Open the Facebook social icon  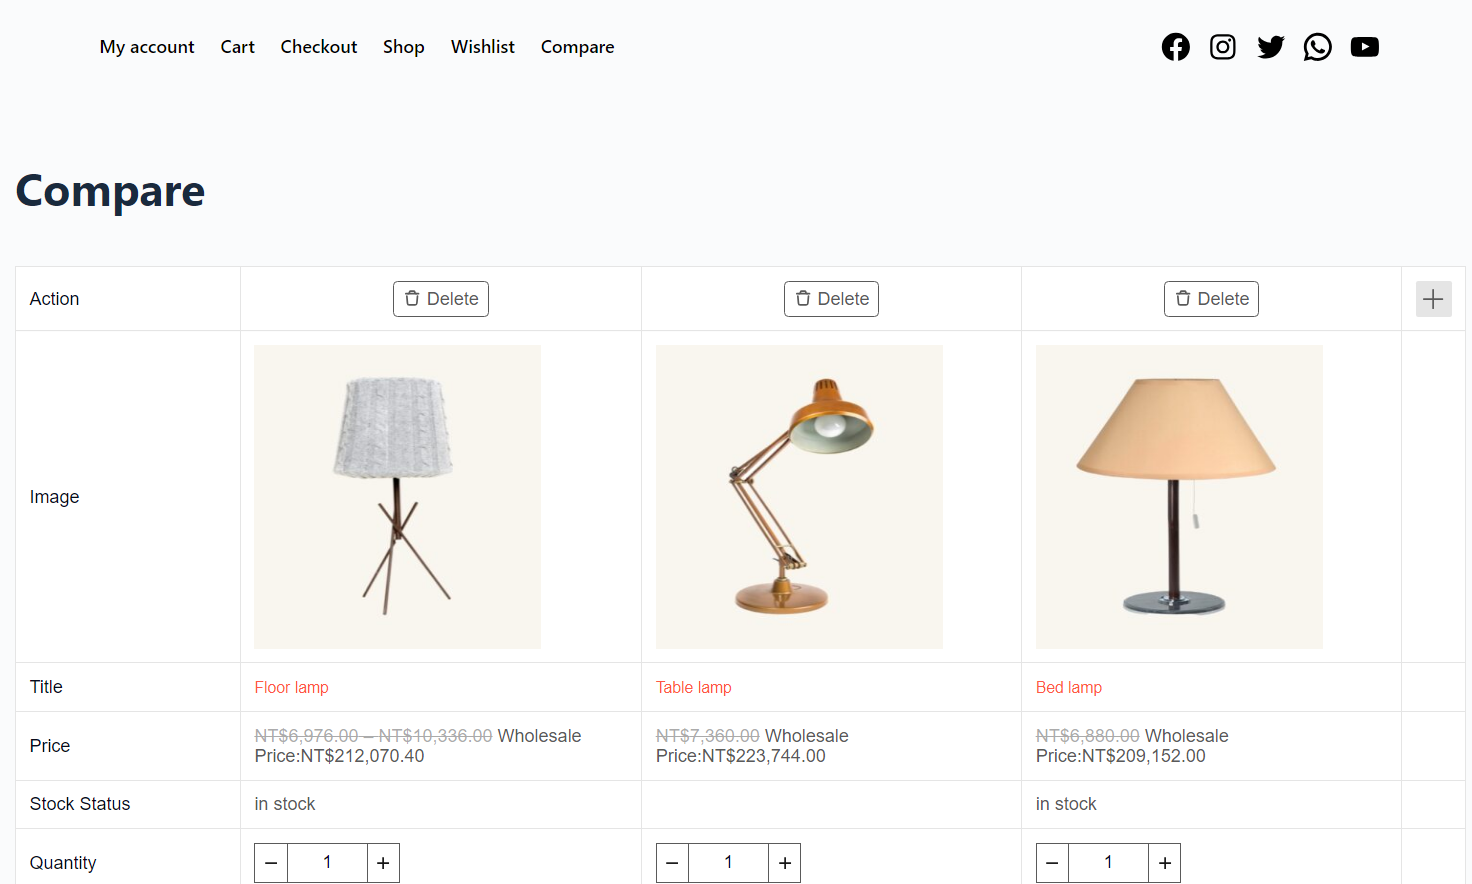[1176, 46]
